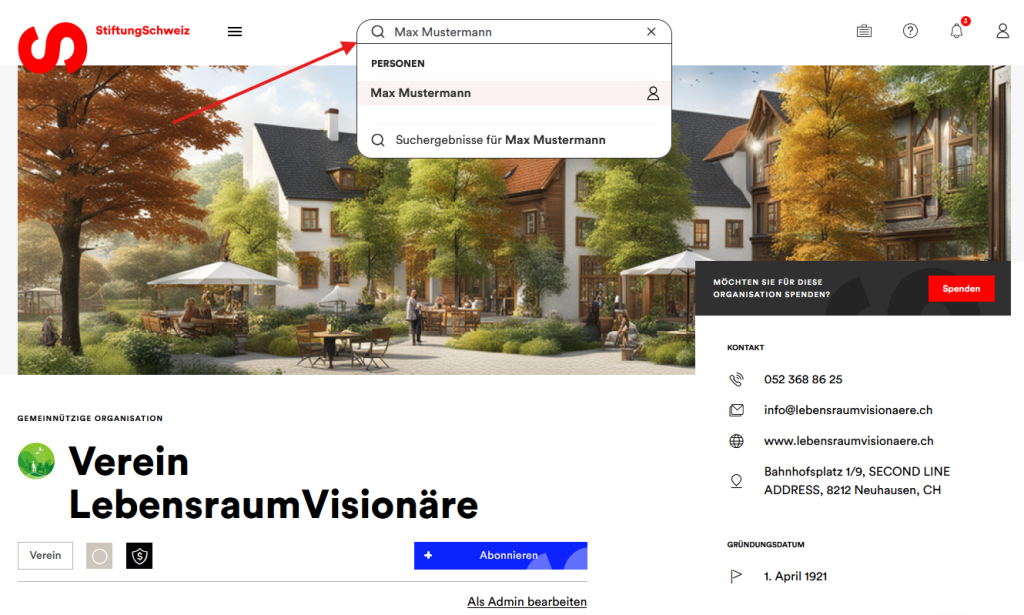Open the help question mark icon

pos(910,31)
